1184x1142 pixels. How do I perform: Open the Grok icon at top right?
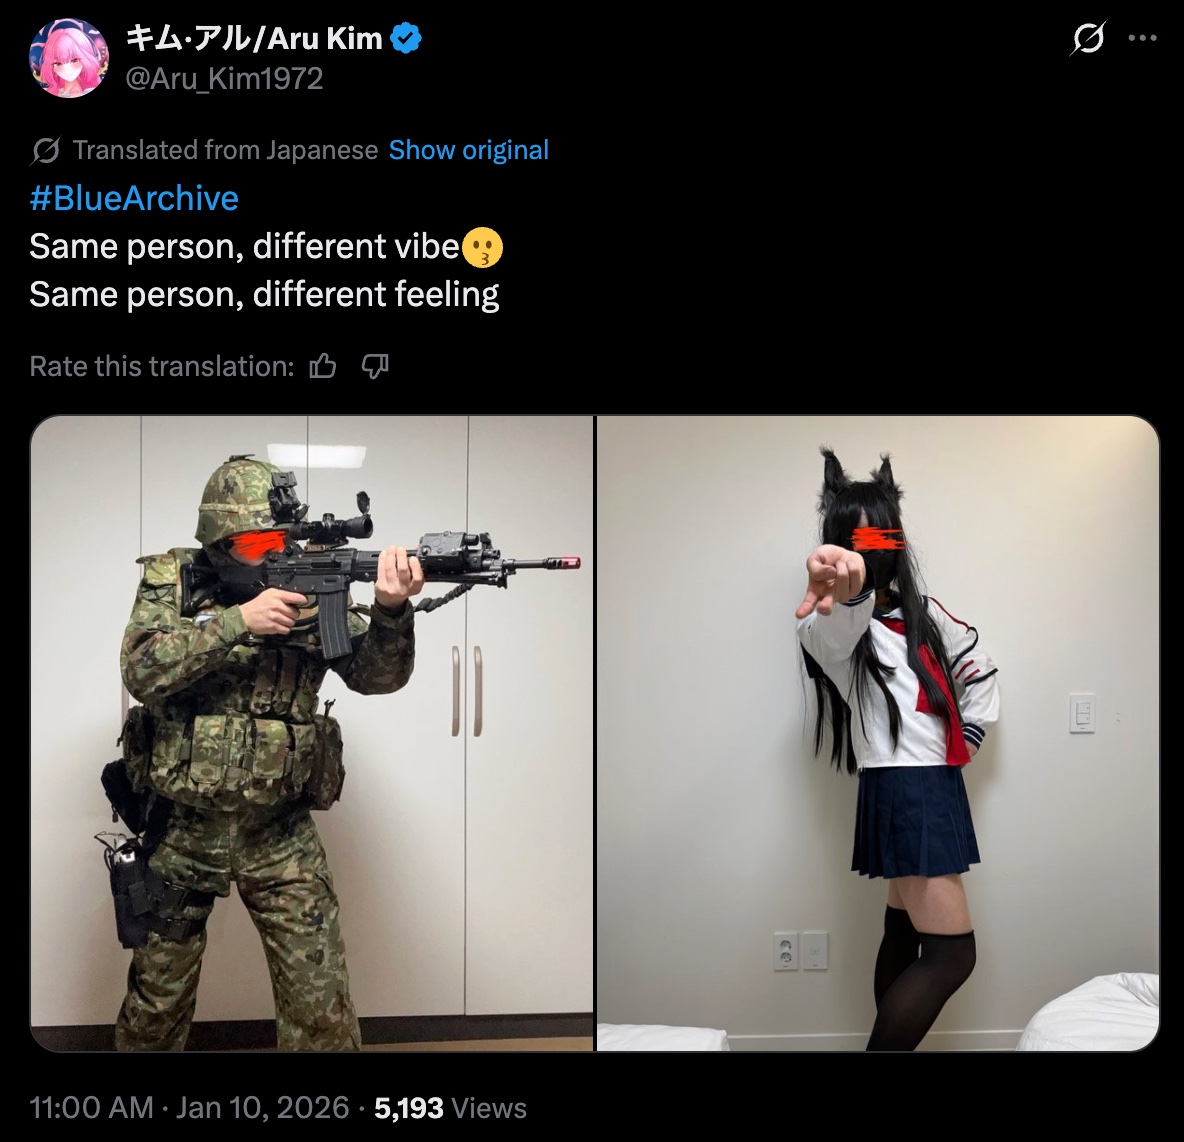click(1088, 38)
